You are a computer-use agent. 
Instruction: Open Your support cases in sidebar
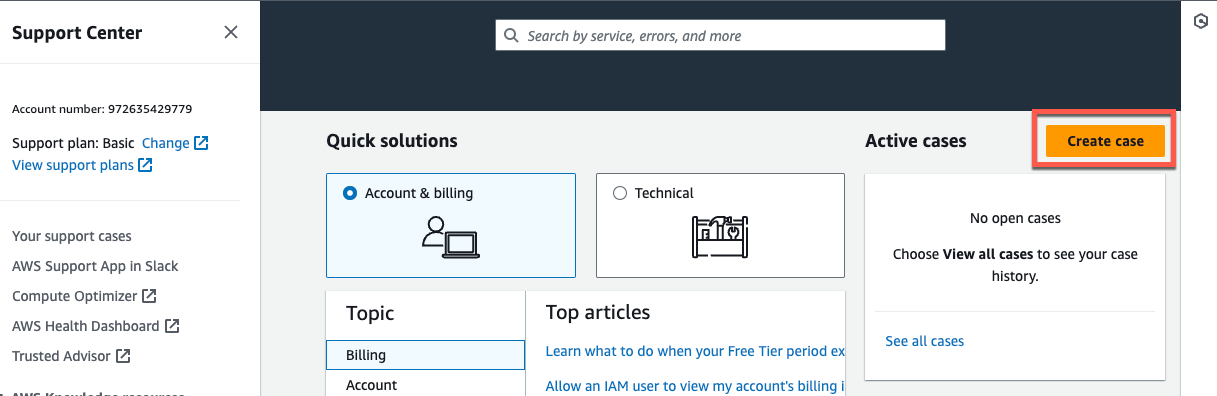[x=72, y=236]
